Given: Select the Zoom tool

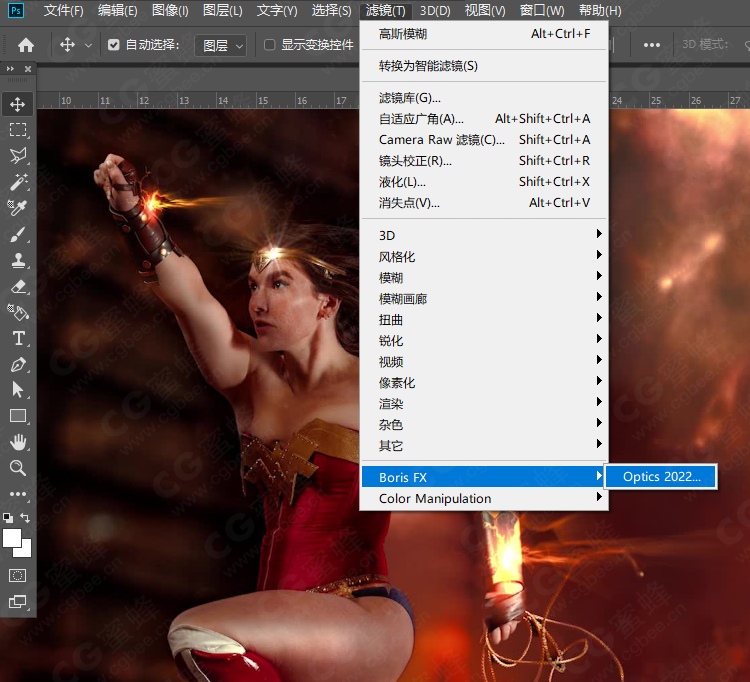Looking at the screenshot, I should (x=18, y=467).
